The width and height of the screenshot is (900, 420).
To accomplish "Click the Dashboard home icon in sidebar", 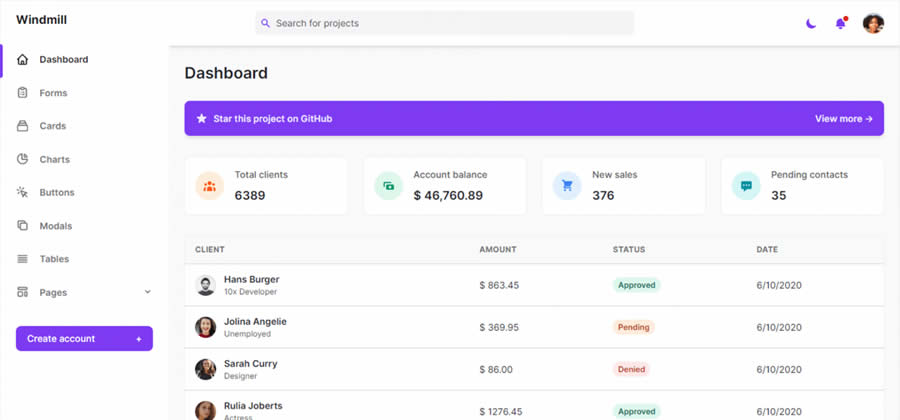I will point(22,60).
